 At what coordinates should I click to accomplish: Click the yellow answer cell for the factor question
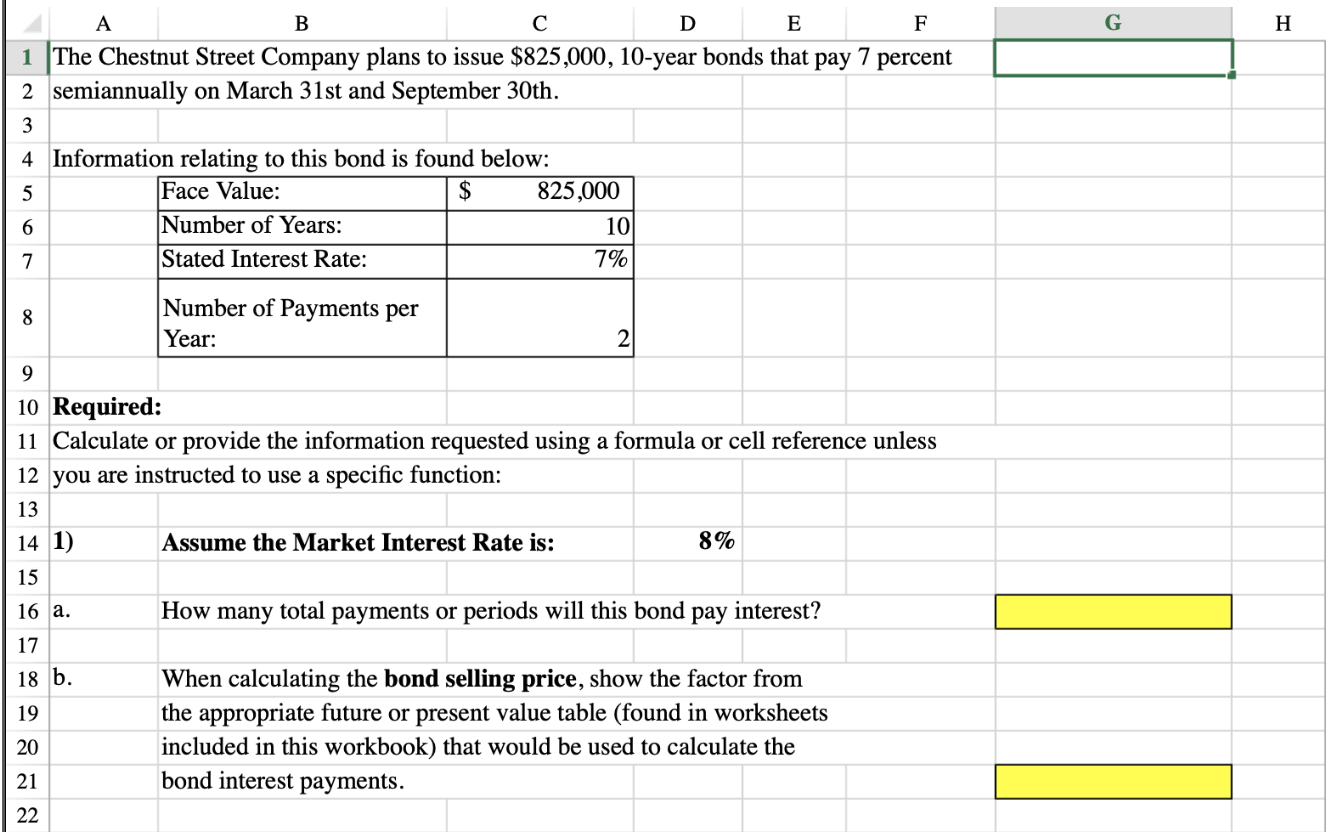tap(1111, 782)
